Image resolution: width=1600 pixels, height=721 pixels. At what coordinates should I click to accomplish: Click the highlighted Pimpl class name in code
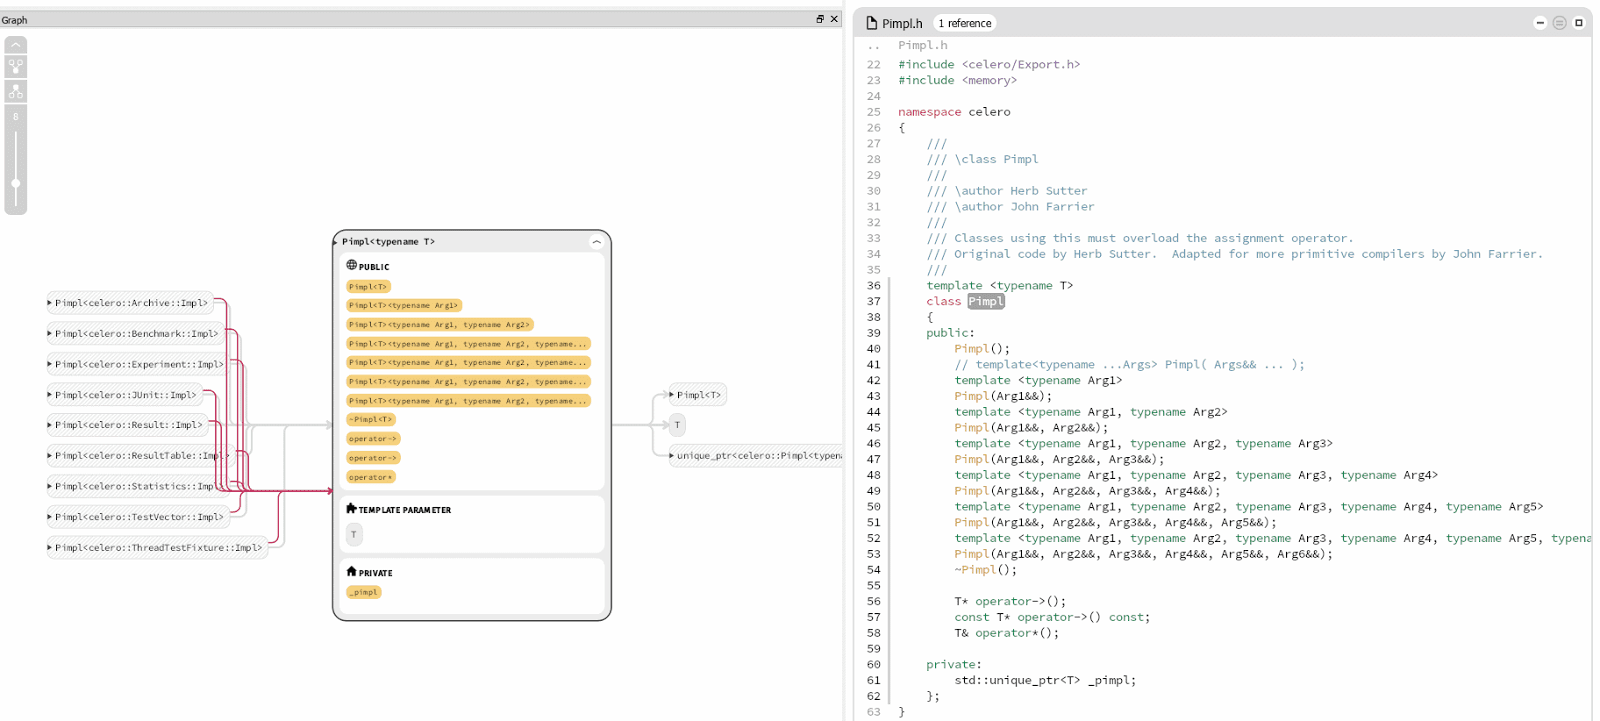(985, 302)
